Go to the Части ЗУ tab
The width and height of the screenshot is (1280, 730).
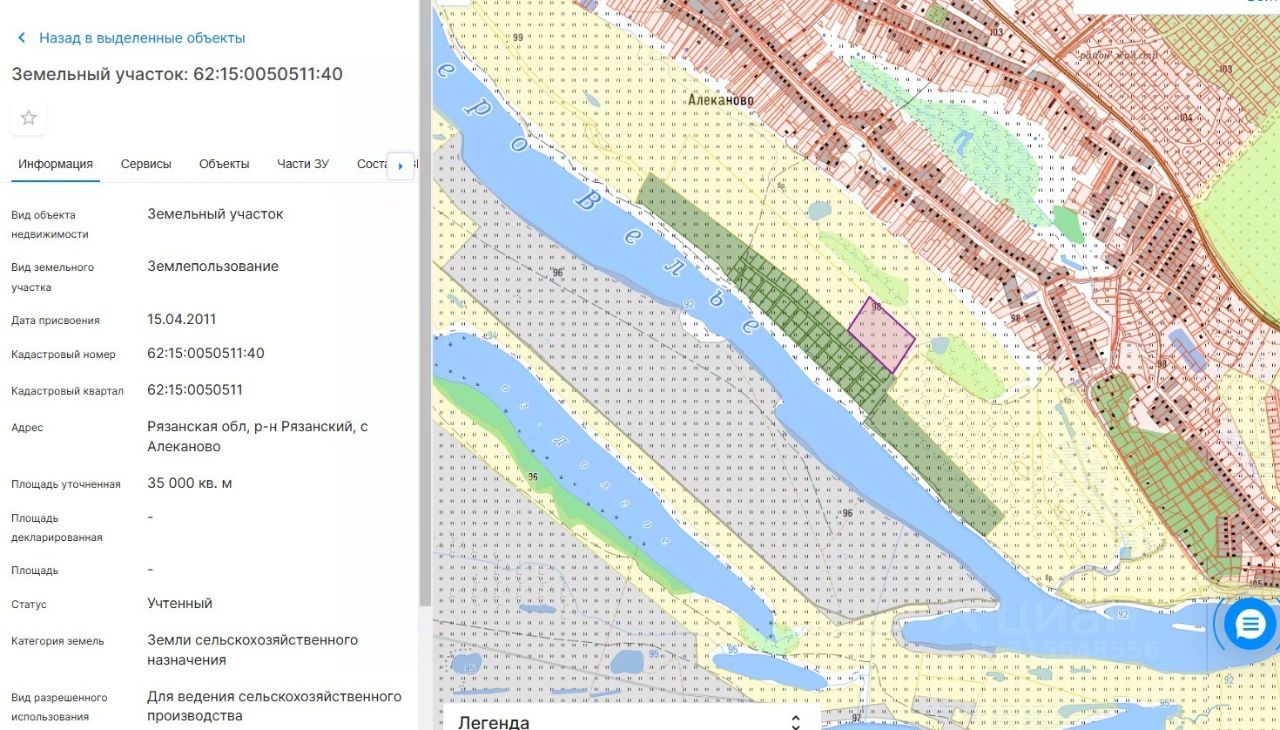(303, 164)
